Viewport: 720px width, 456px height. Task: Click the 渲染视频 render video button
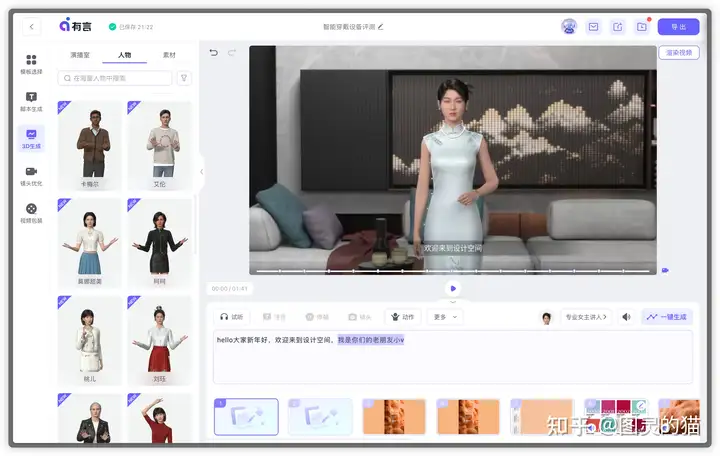coord(679,53)
